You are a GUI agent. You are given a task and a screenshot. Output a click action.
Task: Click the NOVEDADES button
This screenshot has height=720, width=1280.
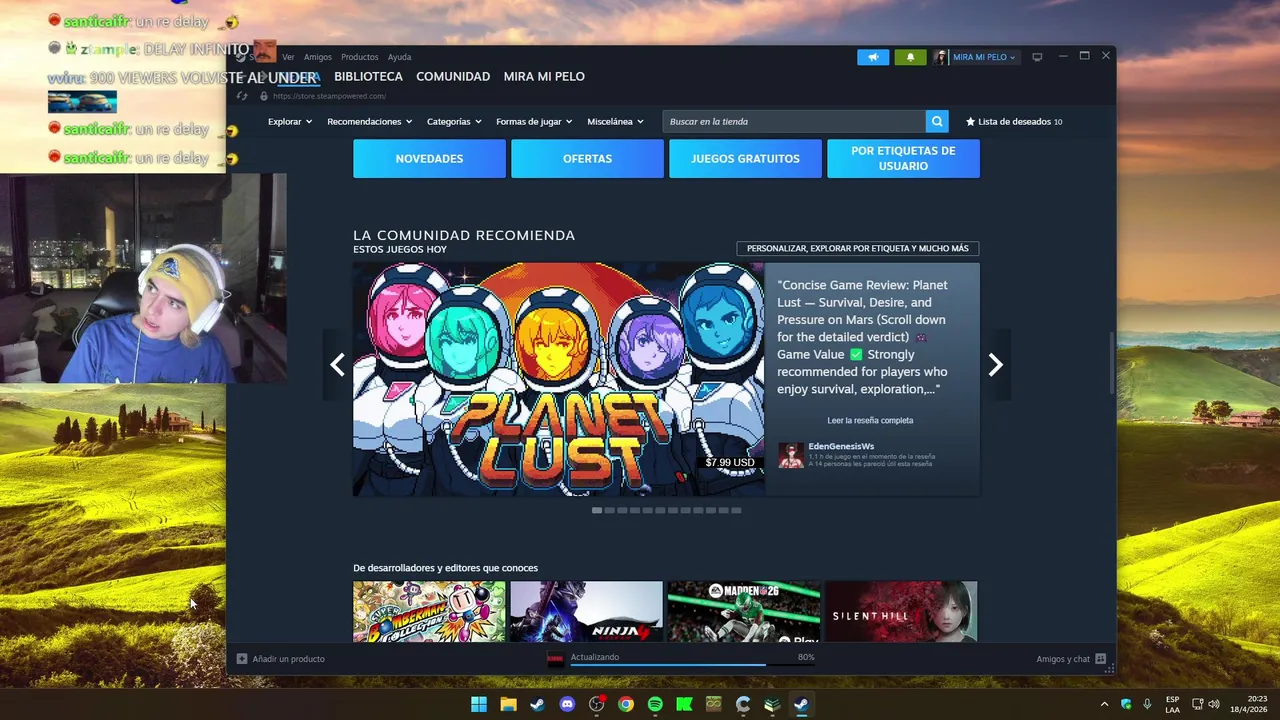click(x=429, y=159)
